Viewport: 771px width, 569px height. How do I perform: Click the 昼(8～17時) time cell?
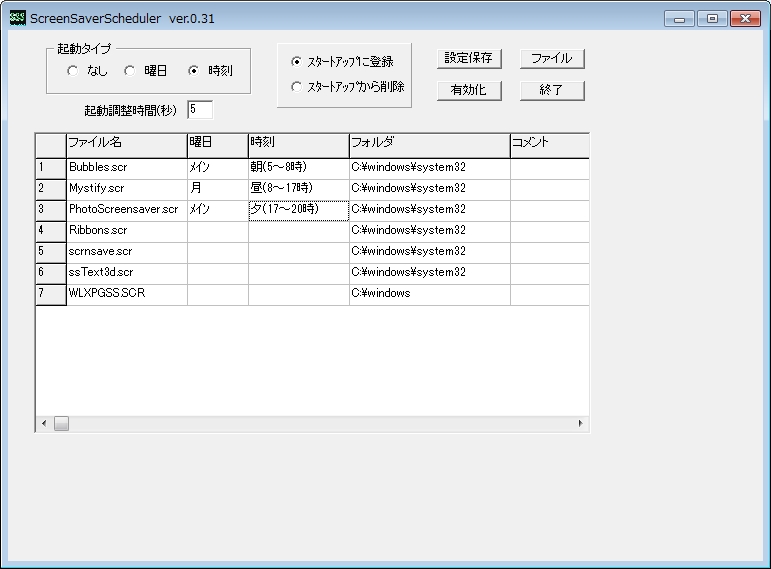click(299, 190)
